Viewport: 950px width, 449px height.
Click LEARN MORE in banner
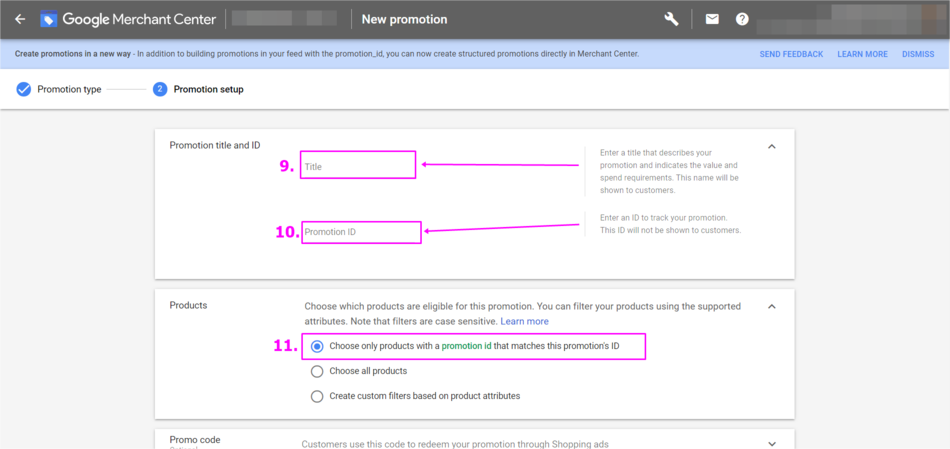[862, 54]
